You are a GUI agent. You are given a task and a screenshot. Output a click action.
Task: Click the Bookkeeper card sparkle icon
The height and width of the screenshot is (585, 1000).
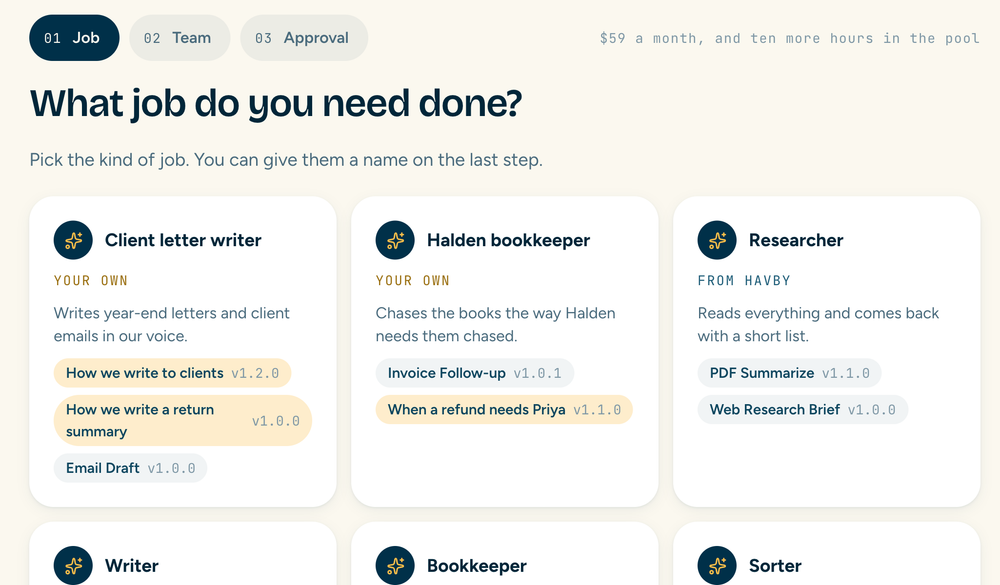pos(395,565)
